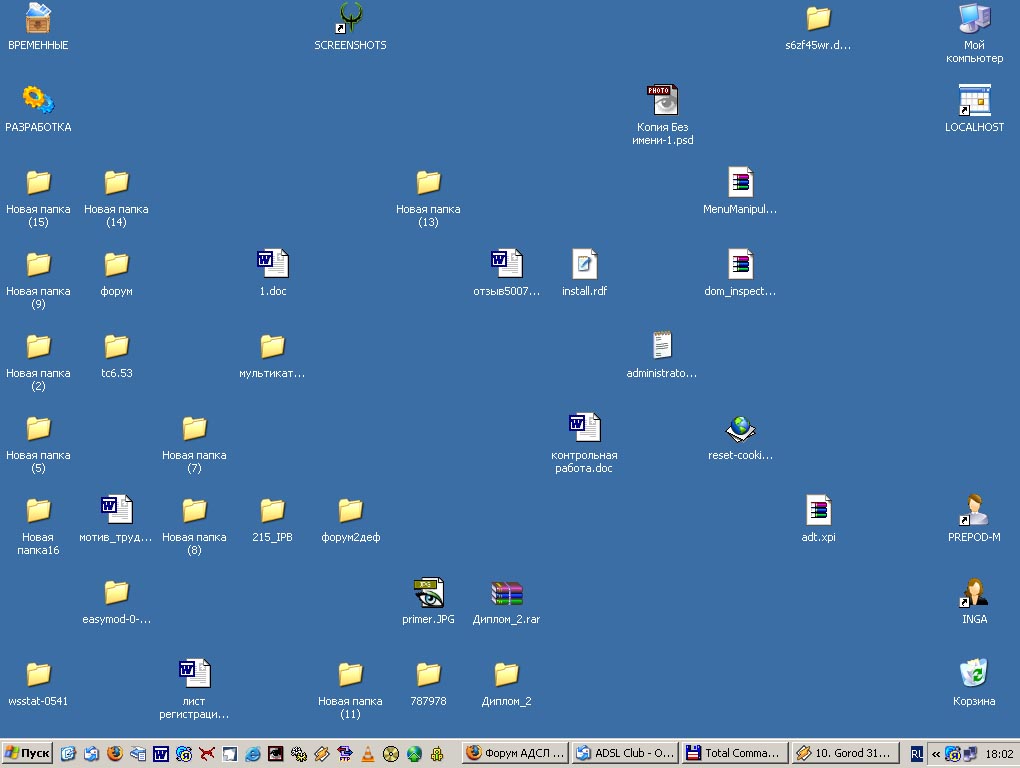Switch to the Форум АДСЛ Firefox window
Image resolution: width=1020 pixels, height=768 pixels.
click(x=515, y=753)
